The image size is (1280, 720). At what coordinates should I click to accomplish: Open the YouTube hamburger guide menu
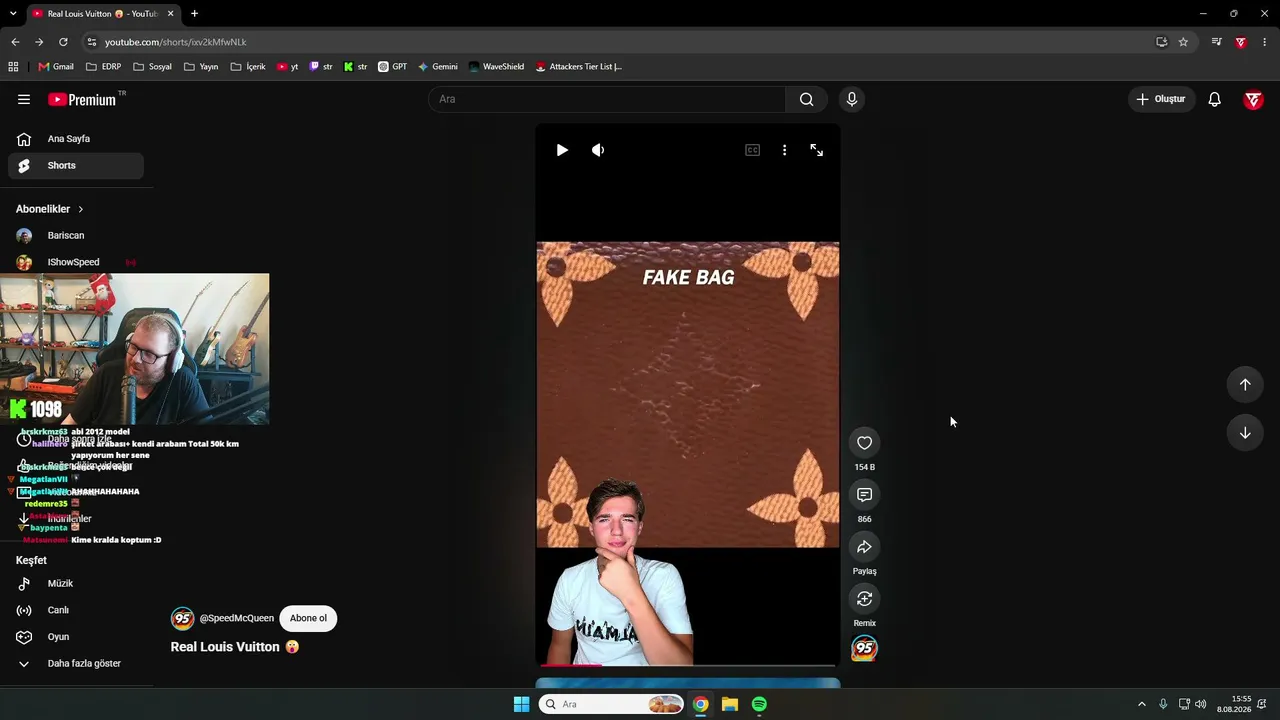pos(24,99)
